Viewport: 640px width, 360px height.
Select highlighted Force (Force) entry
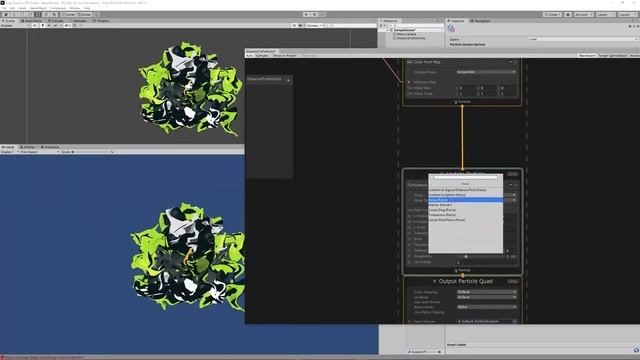pyautogui.click(x=465, y=200)
